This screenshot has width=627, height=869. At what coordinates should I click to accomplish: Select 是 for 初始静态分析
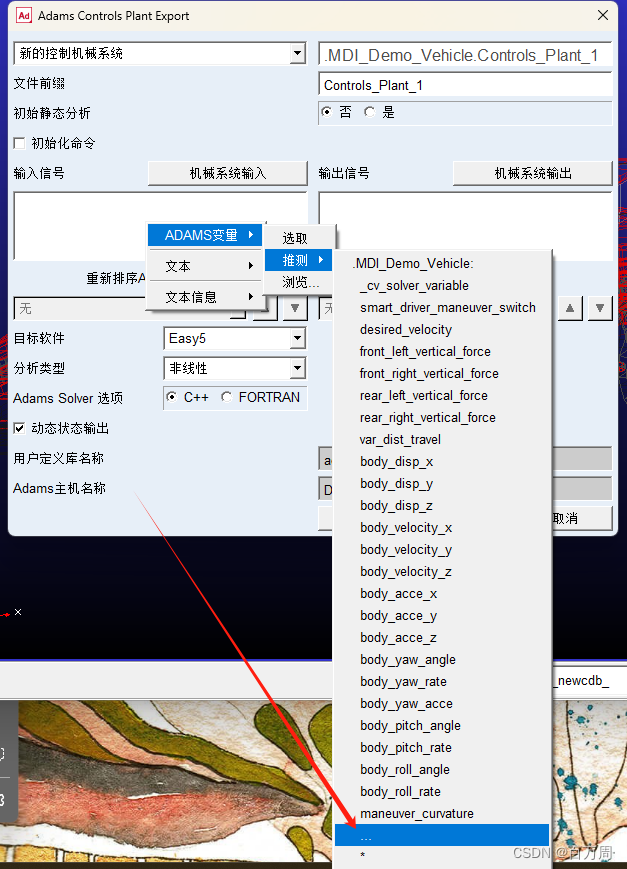[369, 112]
